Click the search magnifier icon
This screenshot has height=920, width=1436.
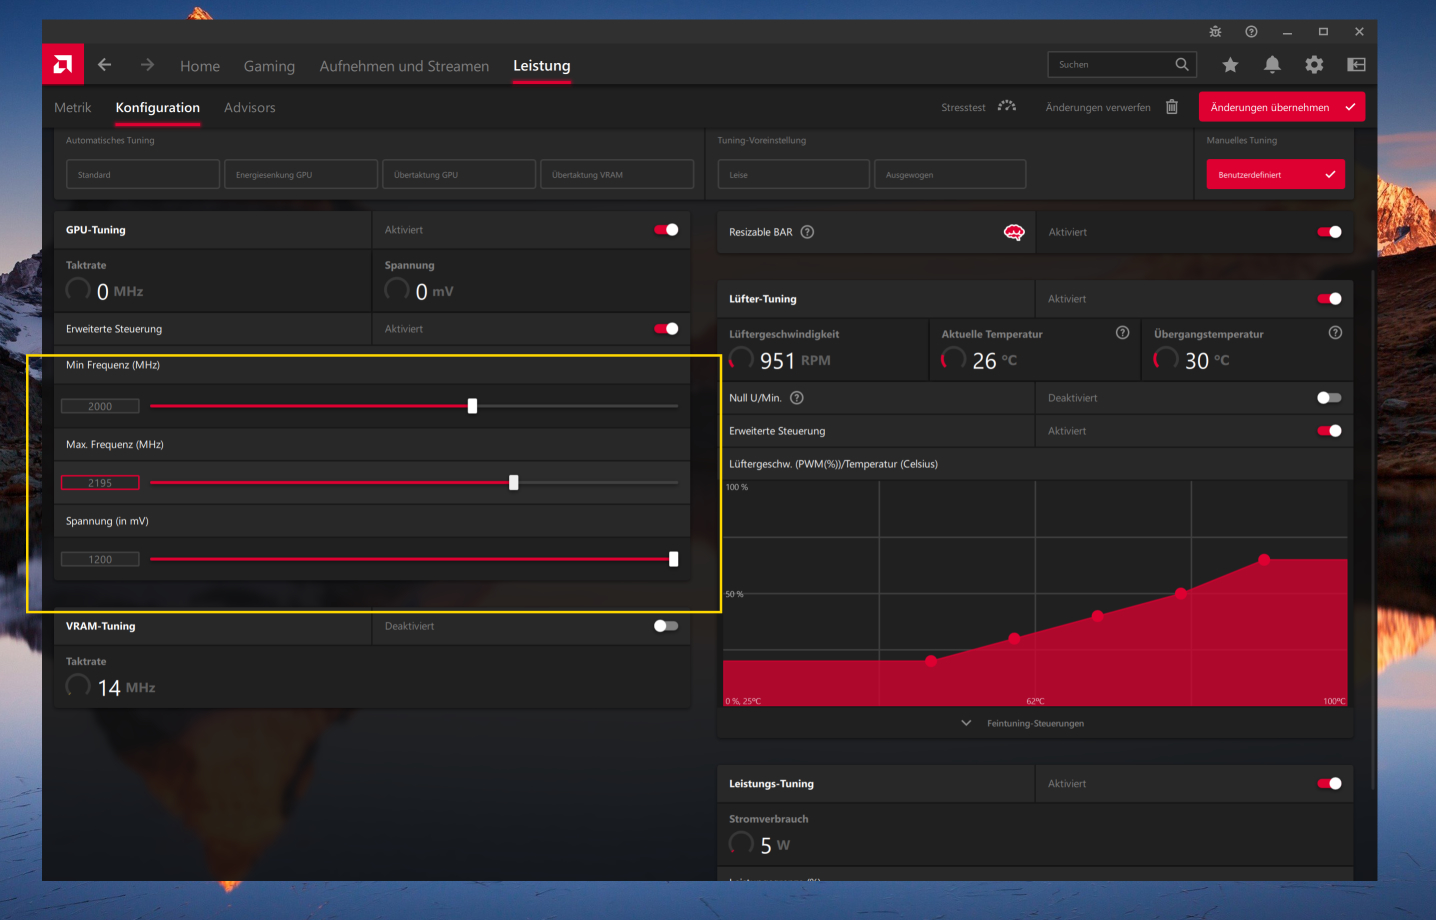pos(1182,64)
